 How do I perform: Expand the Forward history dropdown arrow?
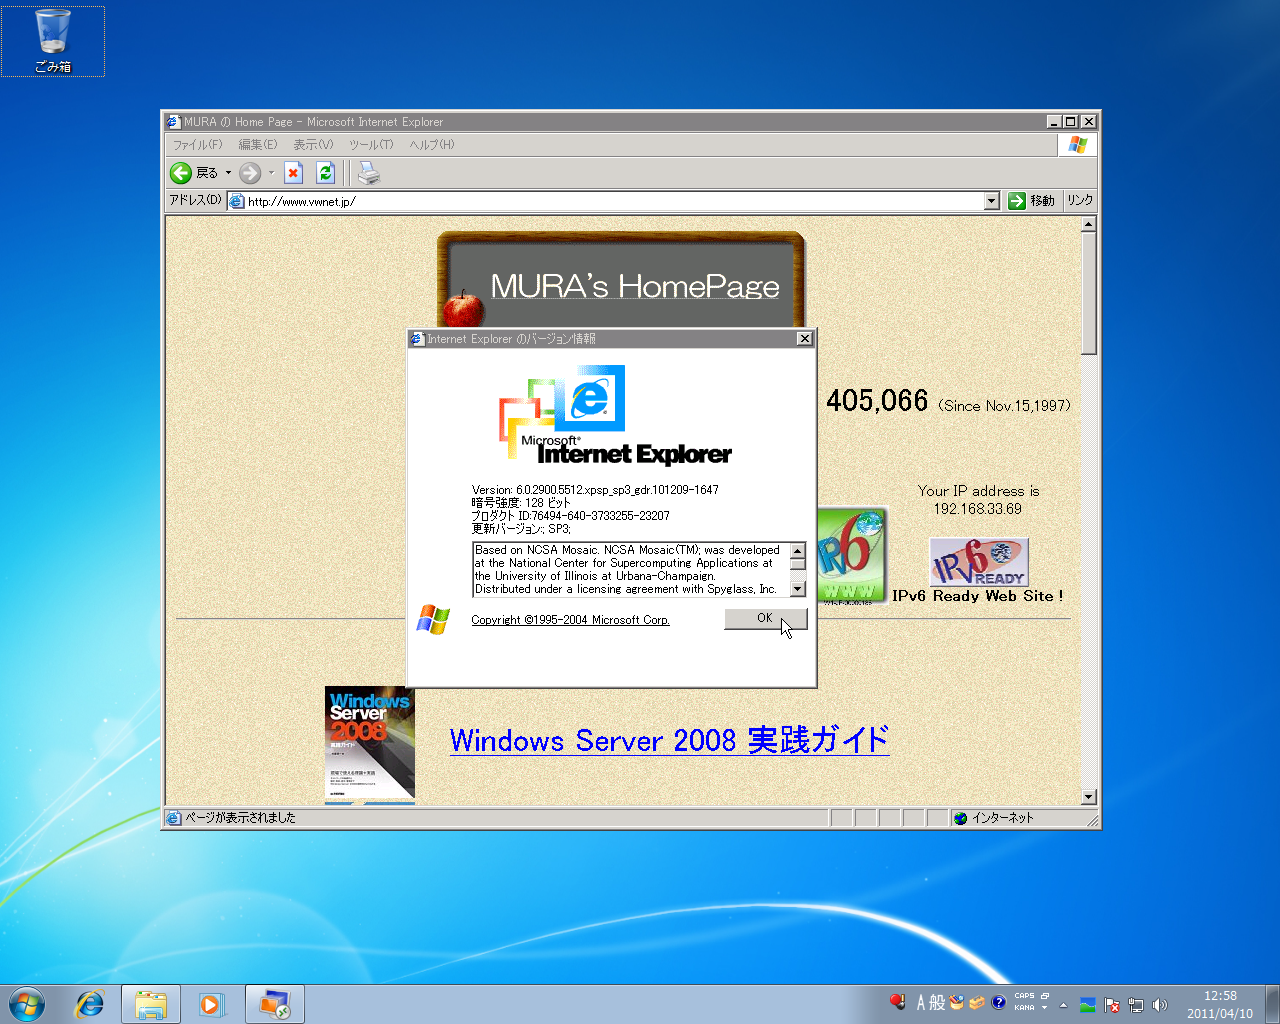click(271, 173)
